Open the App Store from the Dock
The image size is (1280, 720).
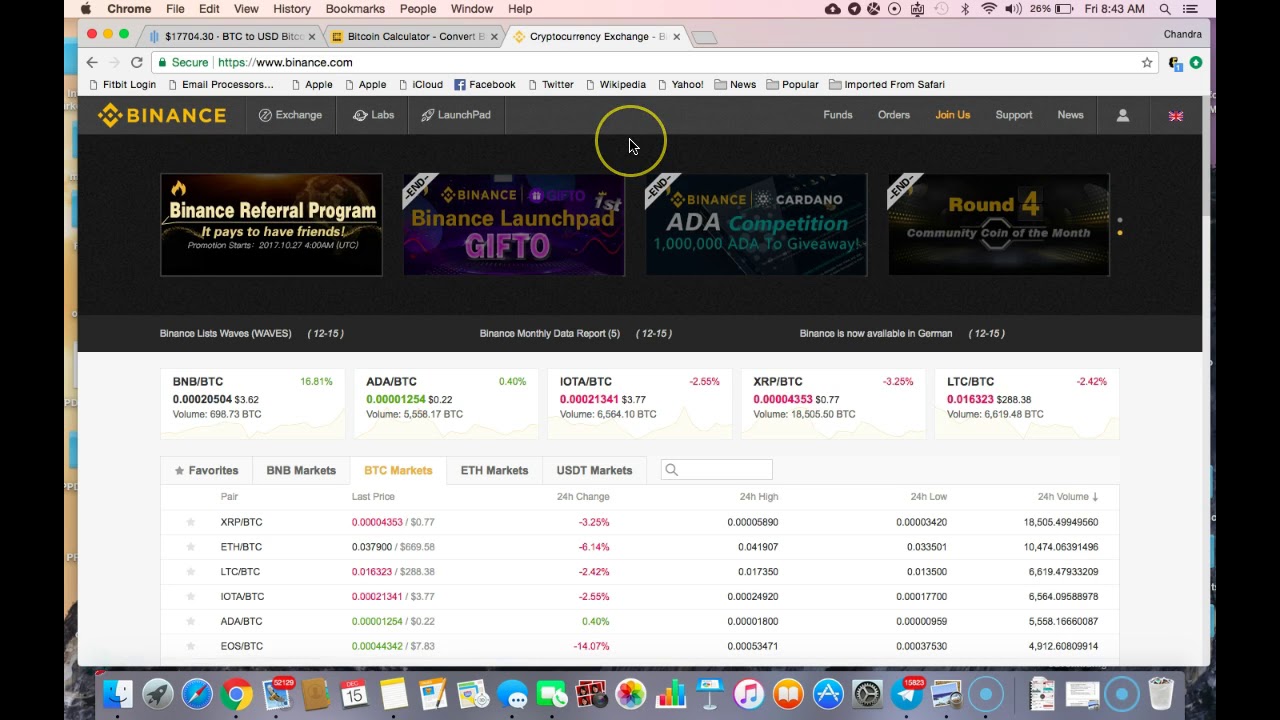(828, 693)
